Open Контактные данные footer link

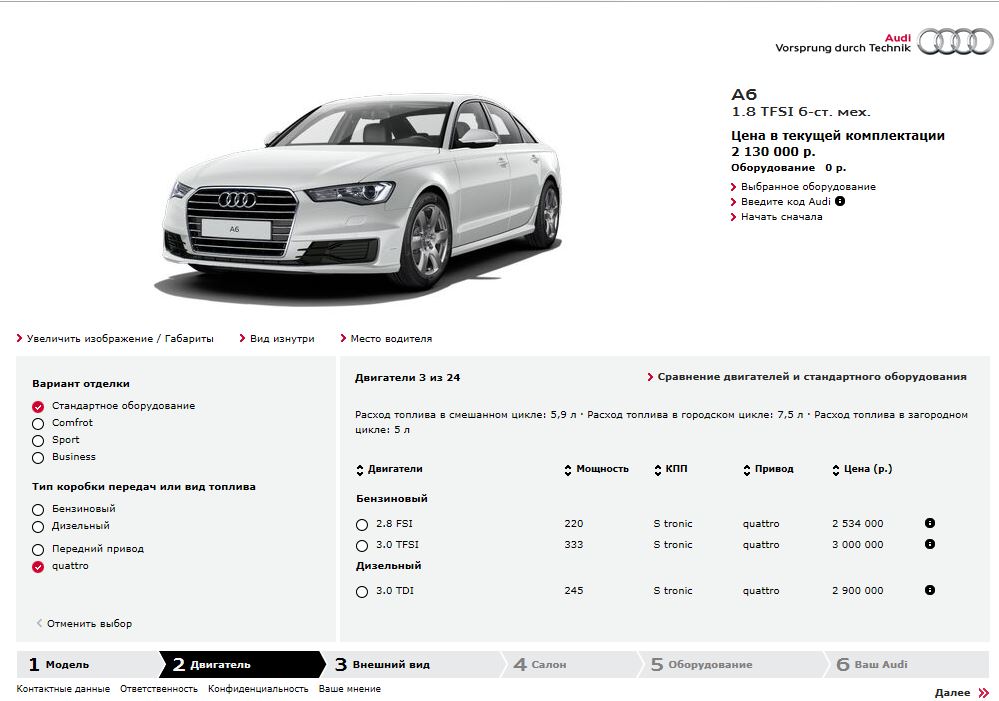[63, 689]
